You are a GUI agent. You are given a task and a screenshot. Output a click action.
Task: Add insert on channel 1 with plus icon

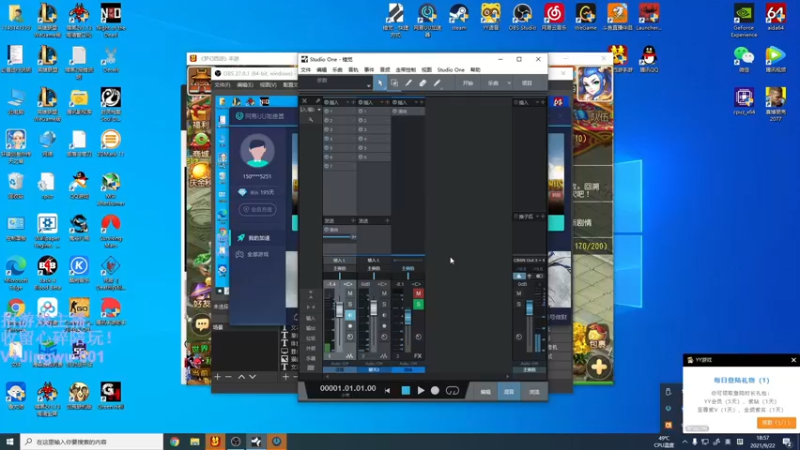click(x=353, y=103)
